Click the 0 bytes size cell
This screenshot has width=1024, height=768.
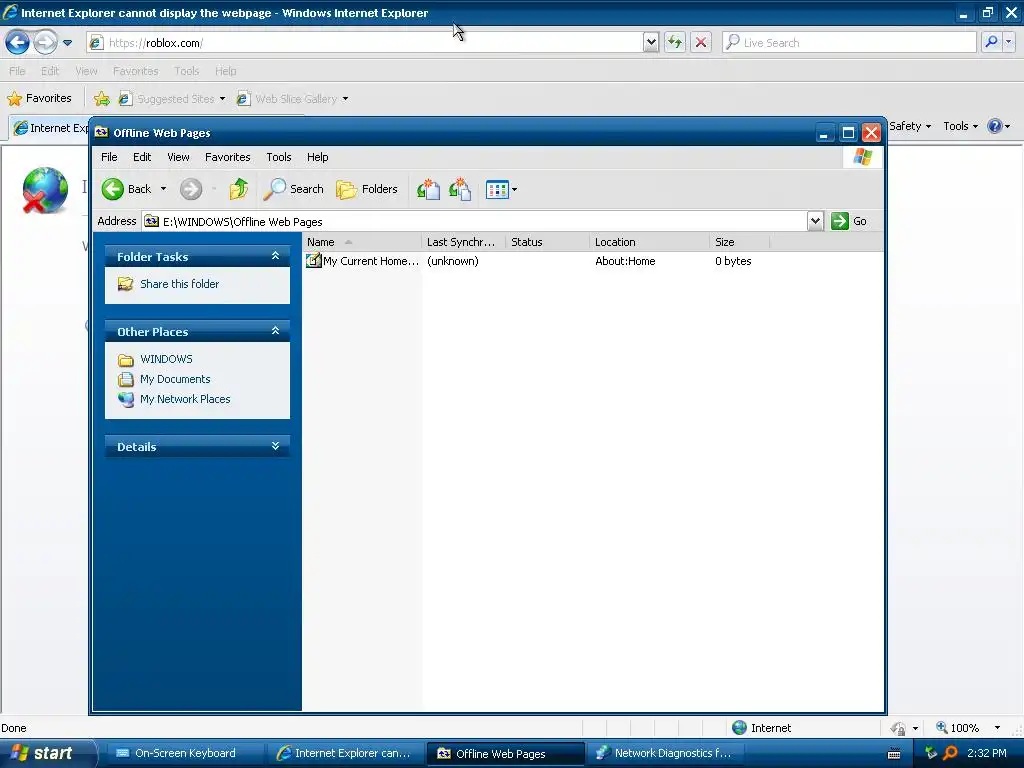point(733,261)
